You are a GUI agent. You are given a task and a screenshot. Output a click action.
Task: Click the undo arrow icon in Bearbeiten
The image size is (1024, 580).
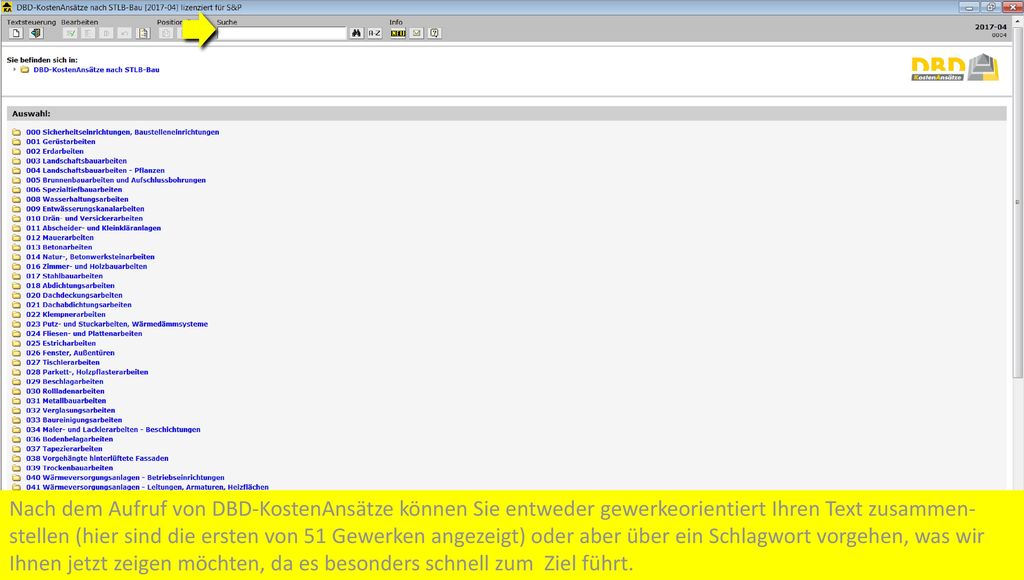[x=124, y=33]
